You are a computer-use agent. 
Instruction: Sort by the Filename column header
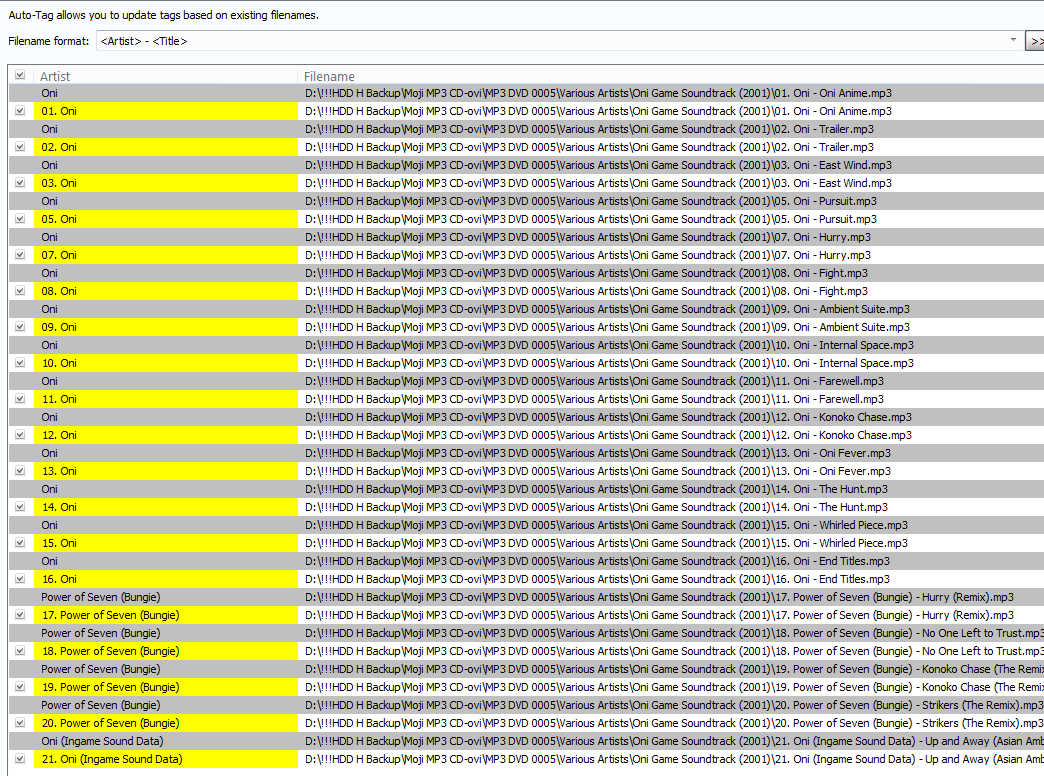point(670,76)
